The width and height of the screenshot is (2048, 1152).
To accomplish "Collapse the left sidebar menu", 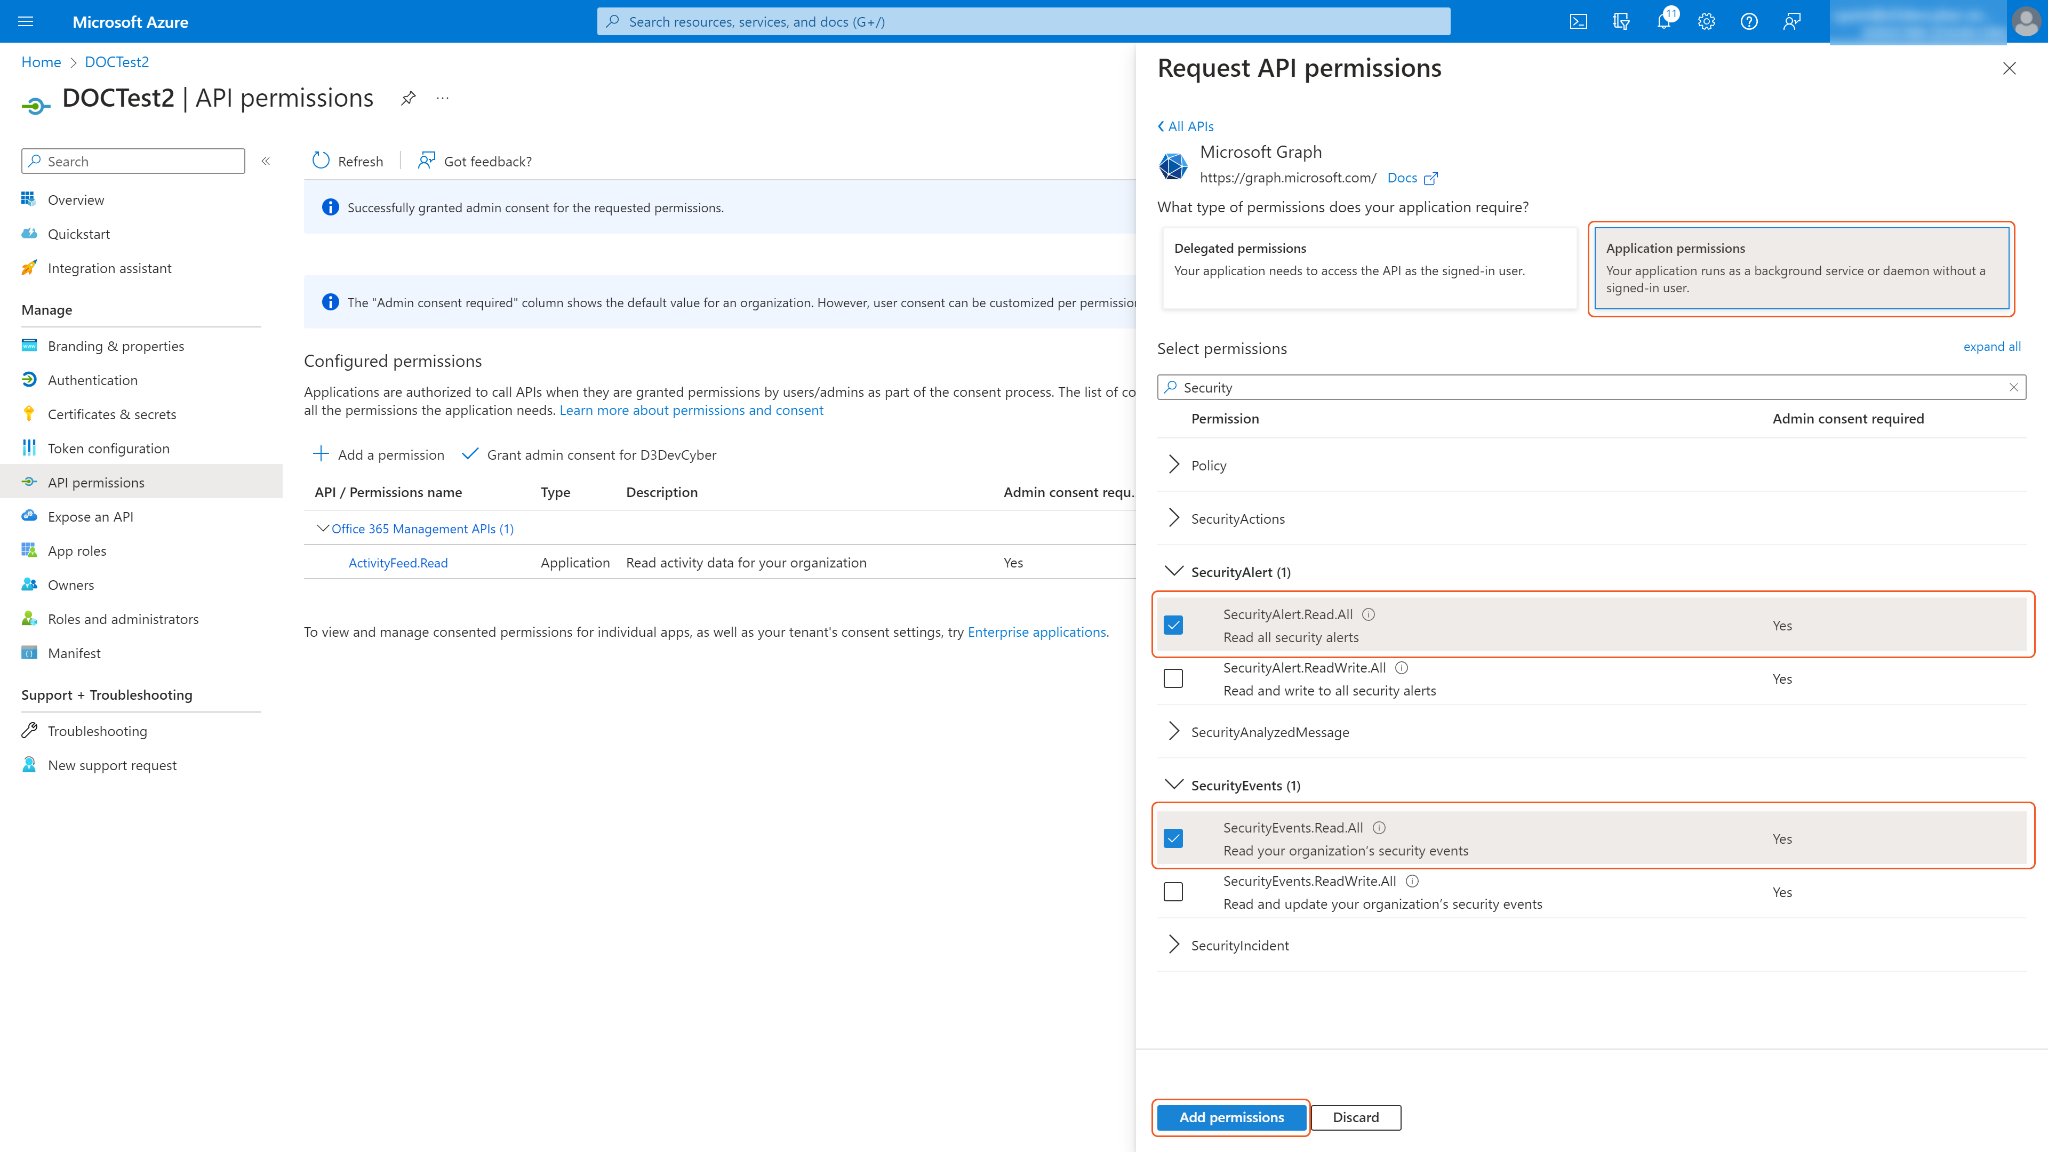I will click(266, 161).
